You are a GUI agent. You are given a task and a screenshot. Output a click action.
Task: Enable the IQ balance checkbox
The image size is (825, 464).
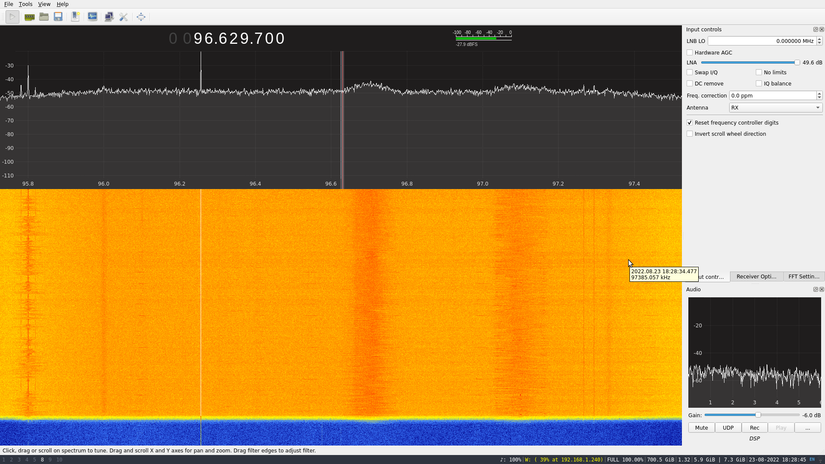759,84
